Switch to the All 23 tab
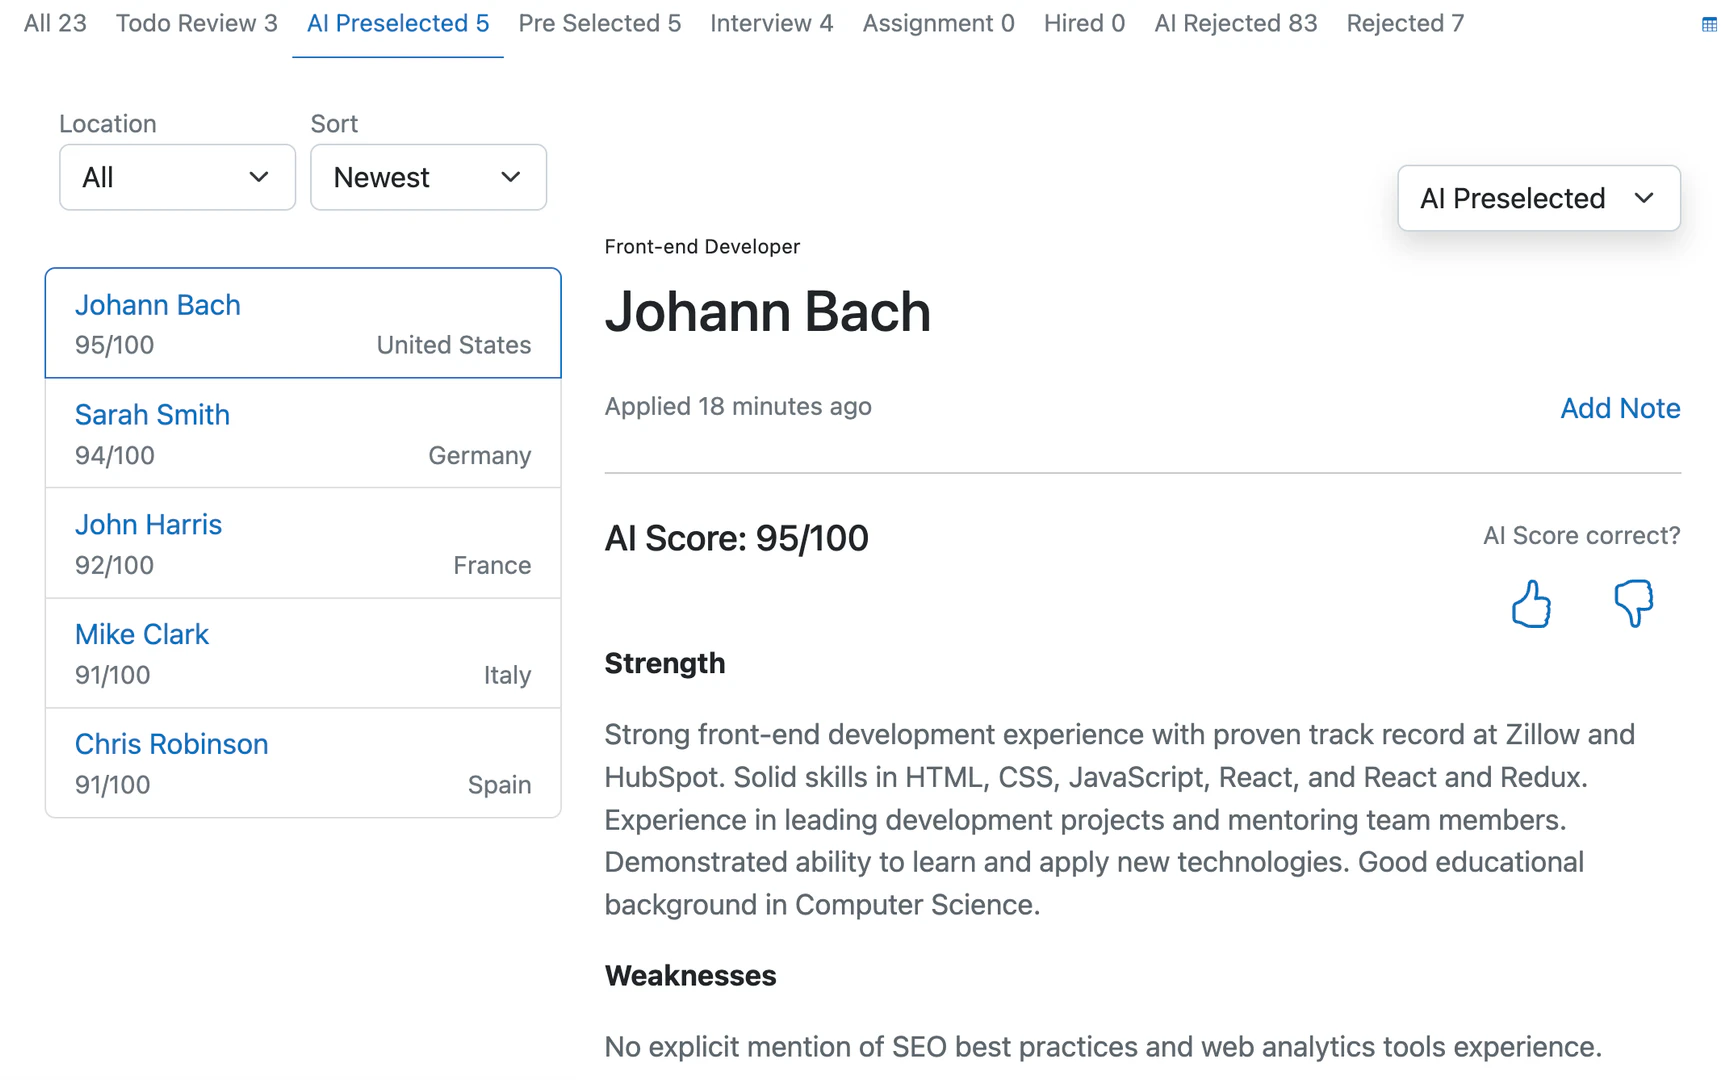 pyautogui.click(x=54, y=23)
